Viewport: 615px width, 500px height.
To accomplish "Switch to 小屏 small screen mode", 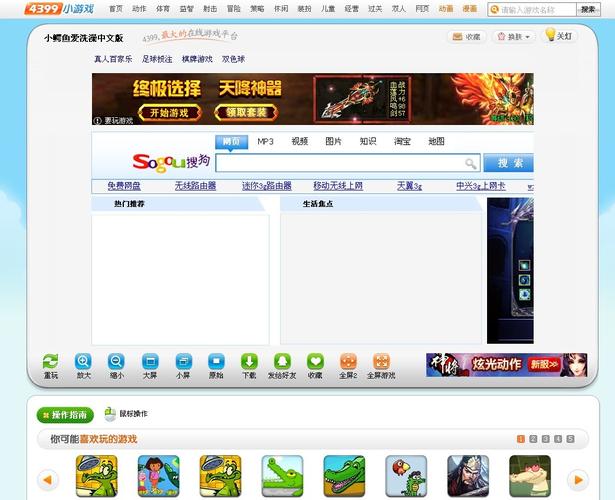I will tap(183, 361).
